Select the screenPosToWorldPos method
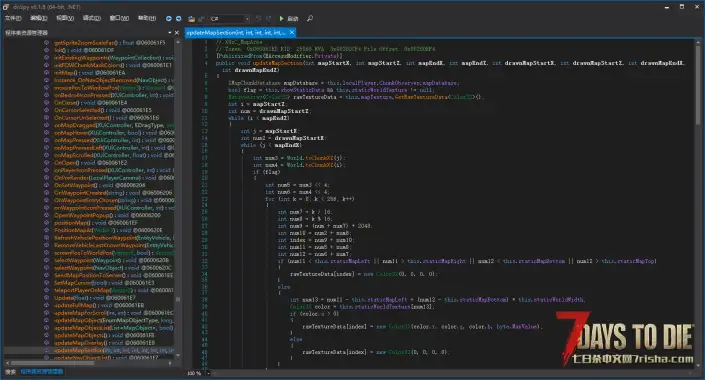Image resolution: width=705 pixels, height=380 pixels. 113,253
